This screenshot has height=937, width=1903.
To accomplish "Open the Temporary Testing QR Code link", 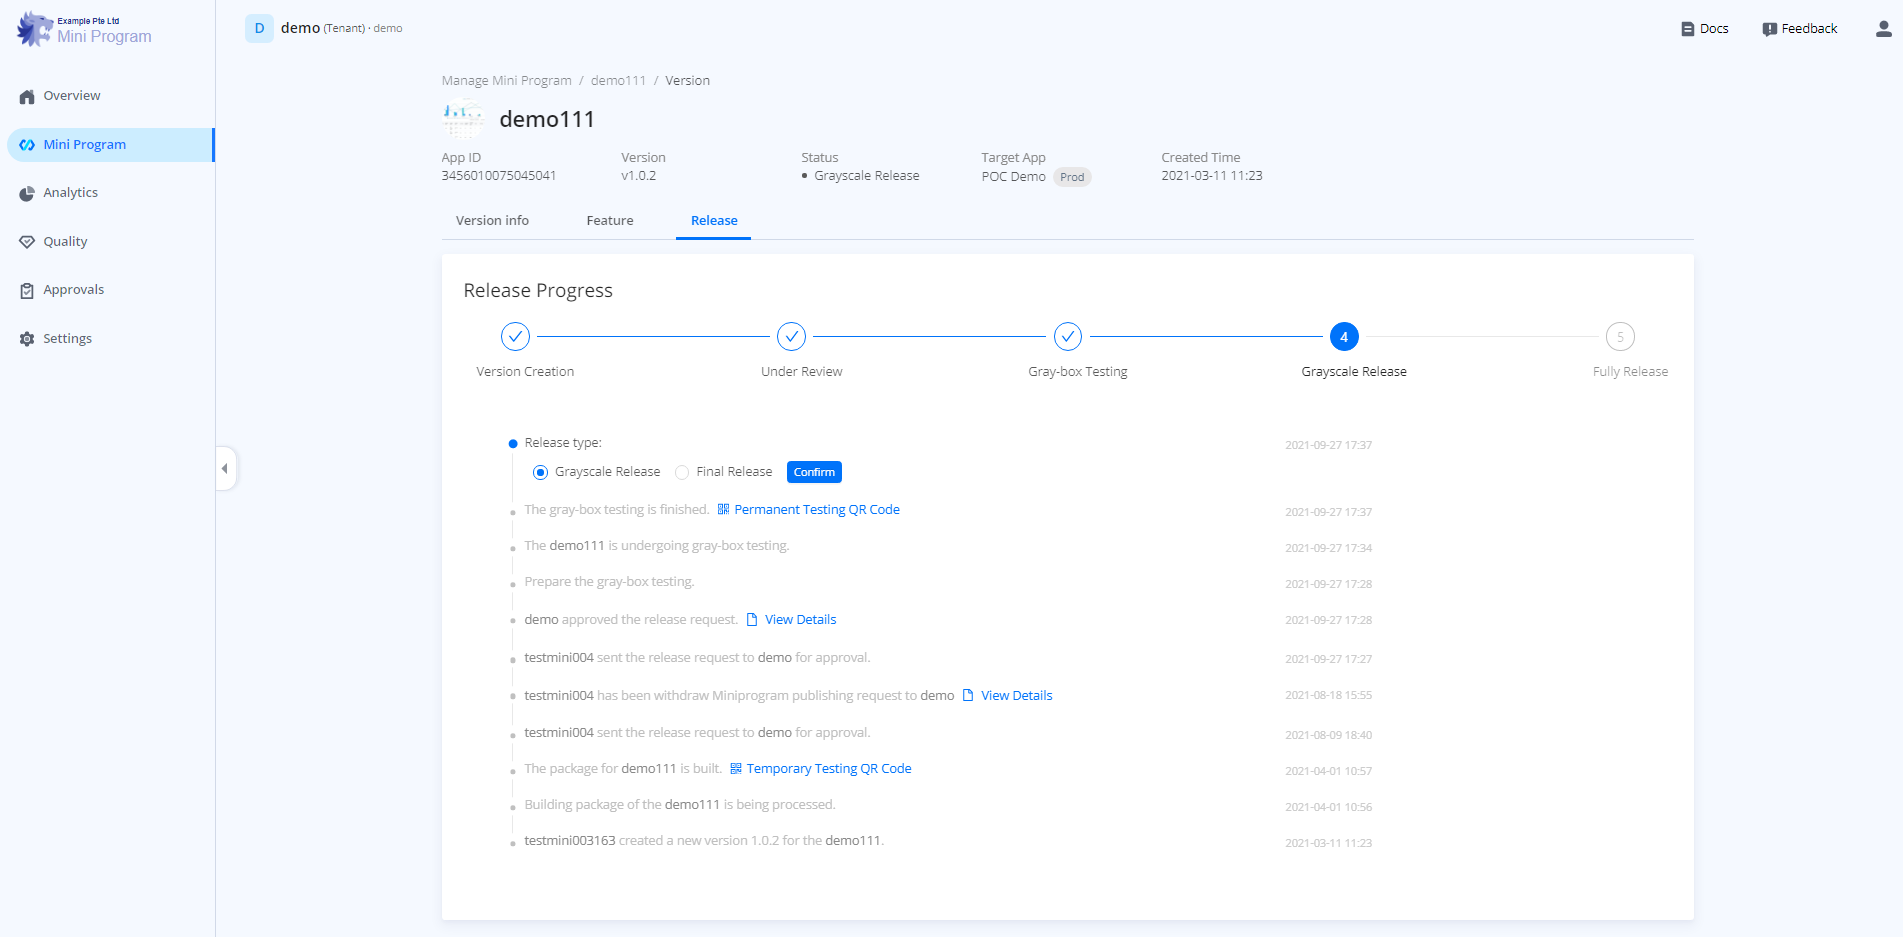I will (x=828, y=769).
